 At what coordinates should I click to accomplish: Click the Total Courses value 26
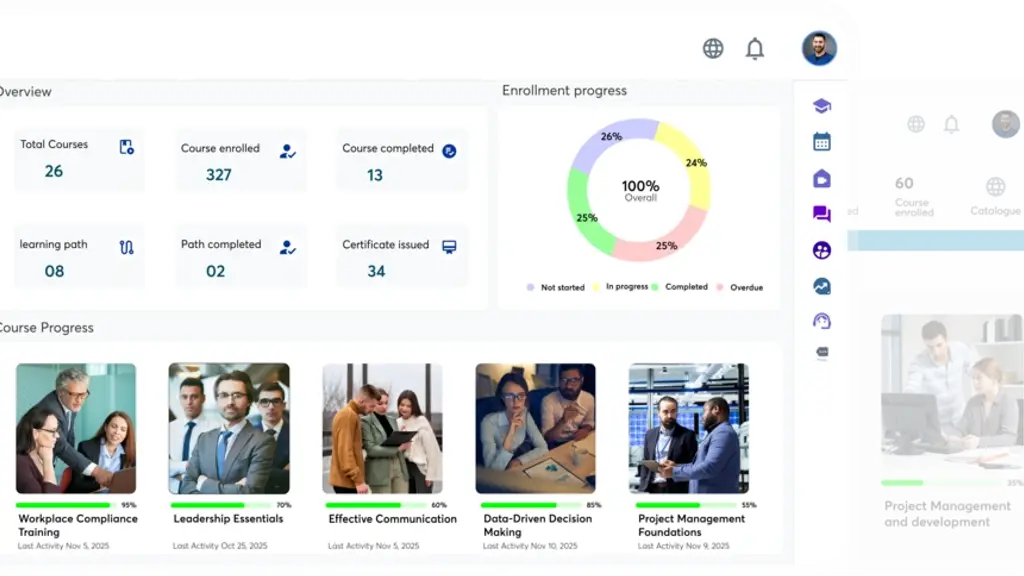pos(54,172)
